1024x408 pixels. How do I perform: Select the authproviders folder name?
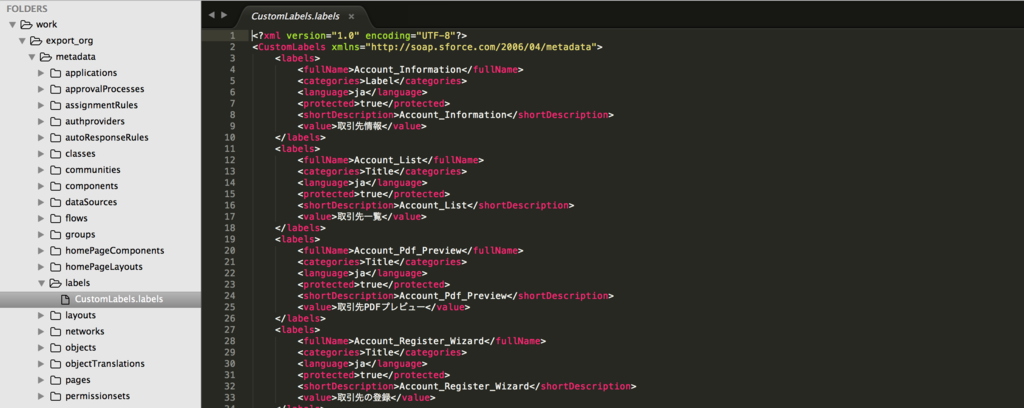(95, 121)
